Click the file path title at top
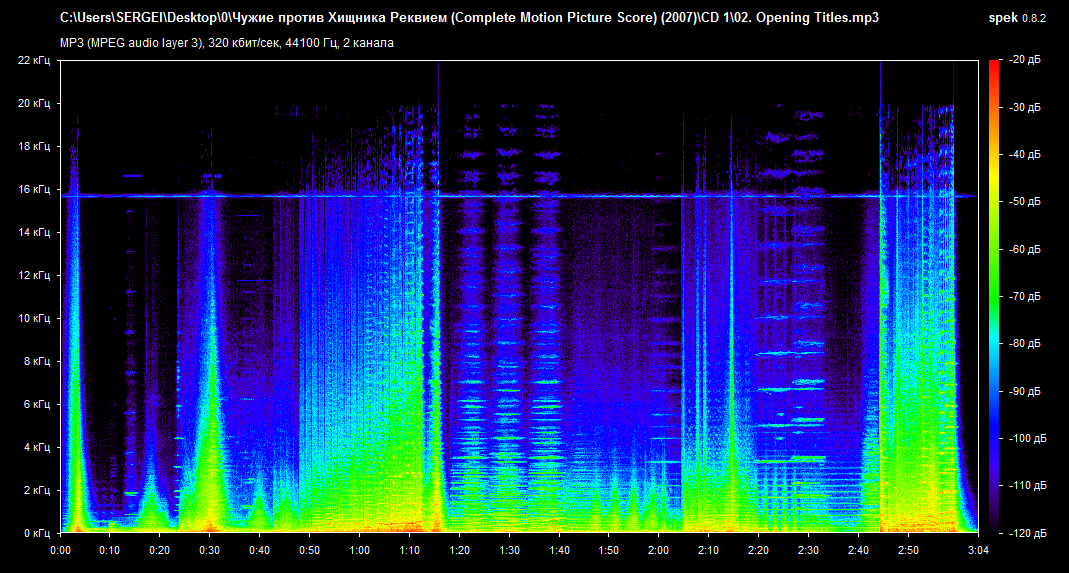 tap(470, 18)
